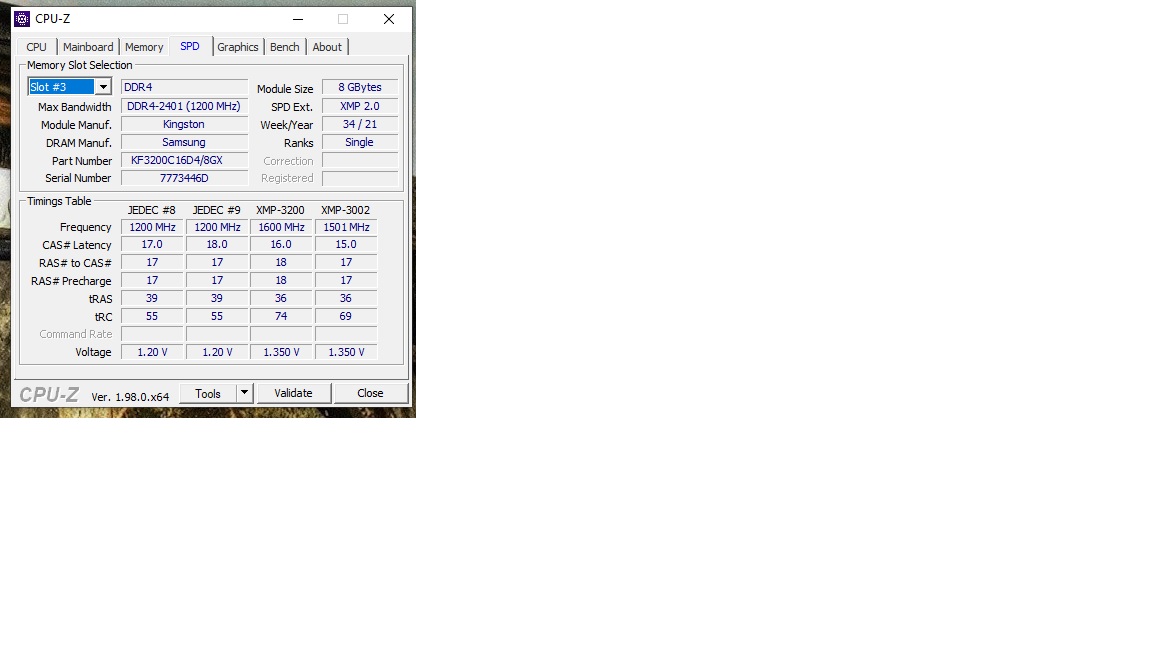Close the CPU-Z window via title bar X
This screenshot has height=648, width=1152.
tap(389, 19)
